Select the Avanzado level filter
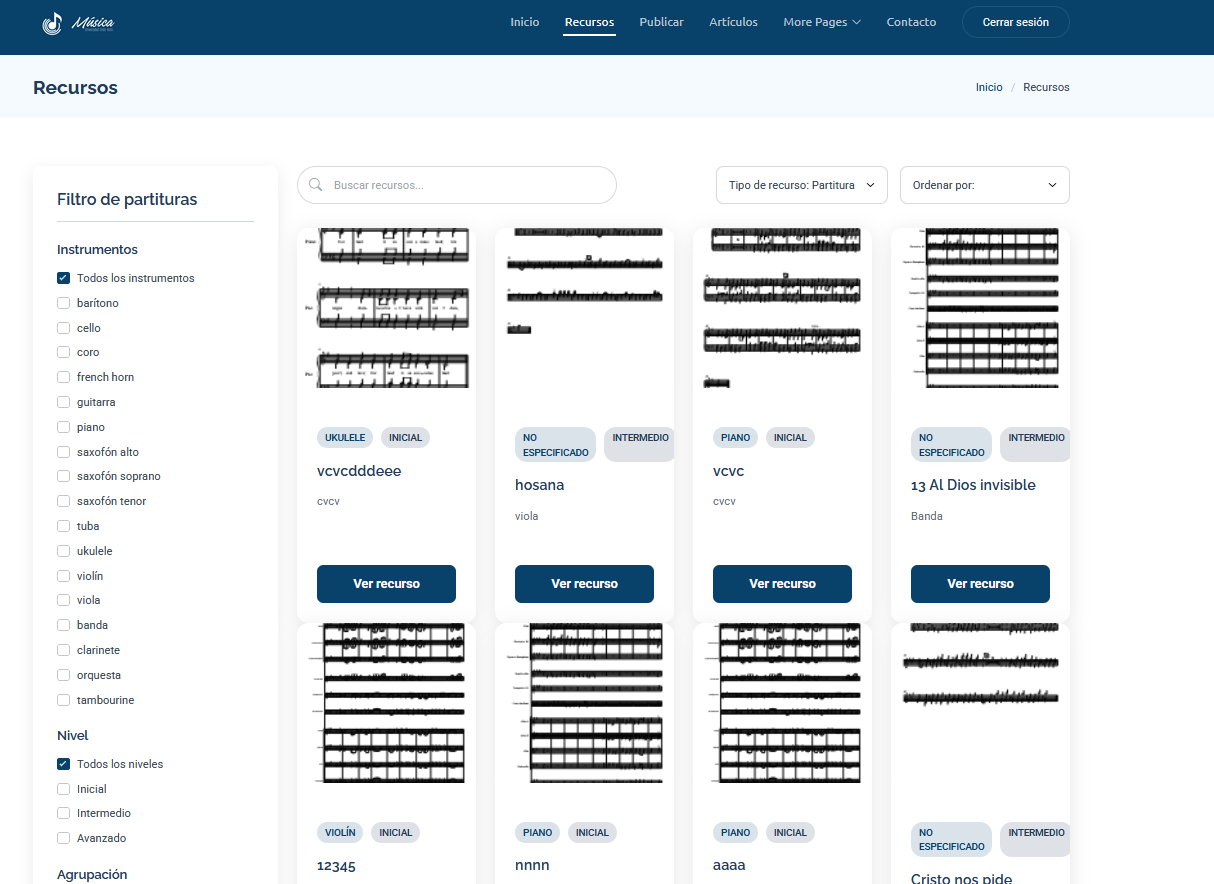 pyautogui.click(x=63, y=838)
